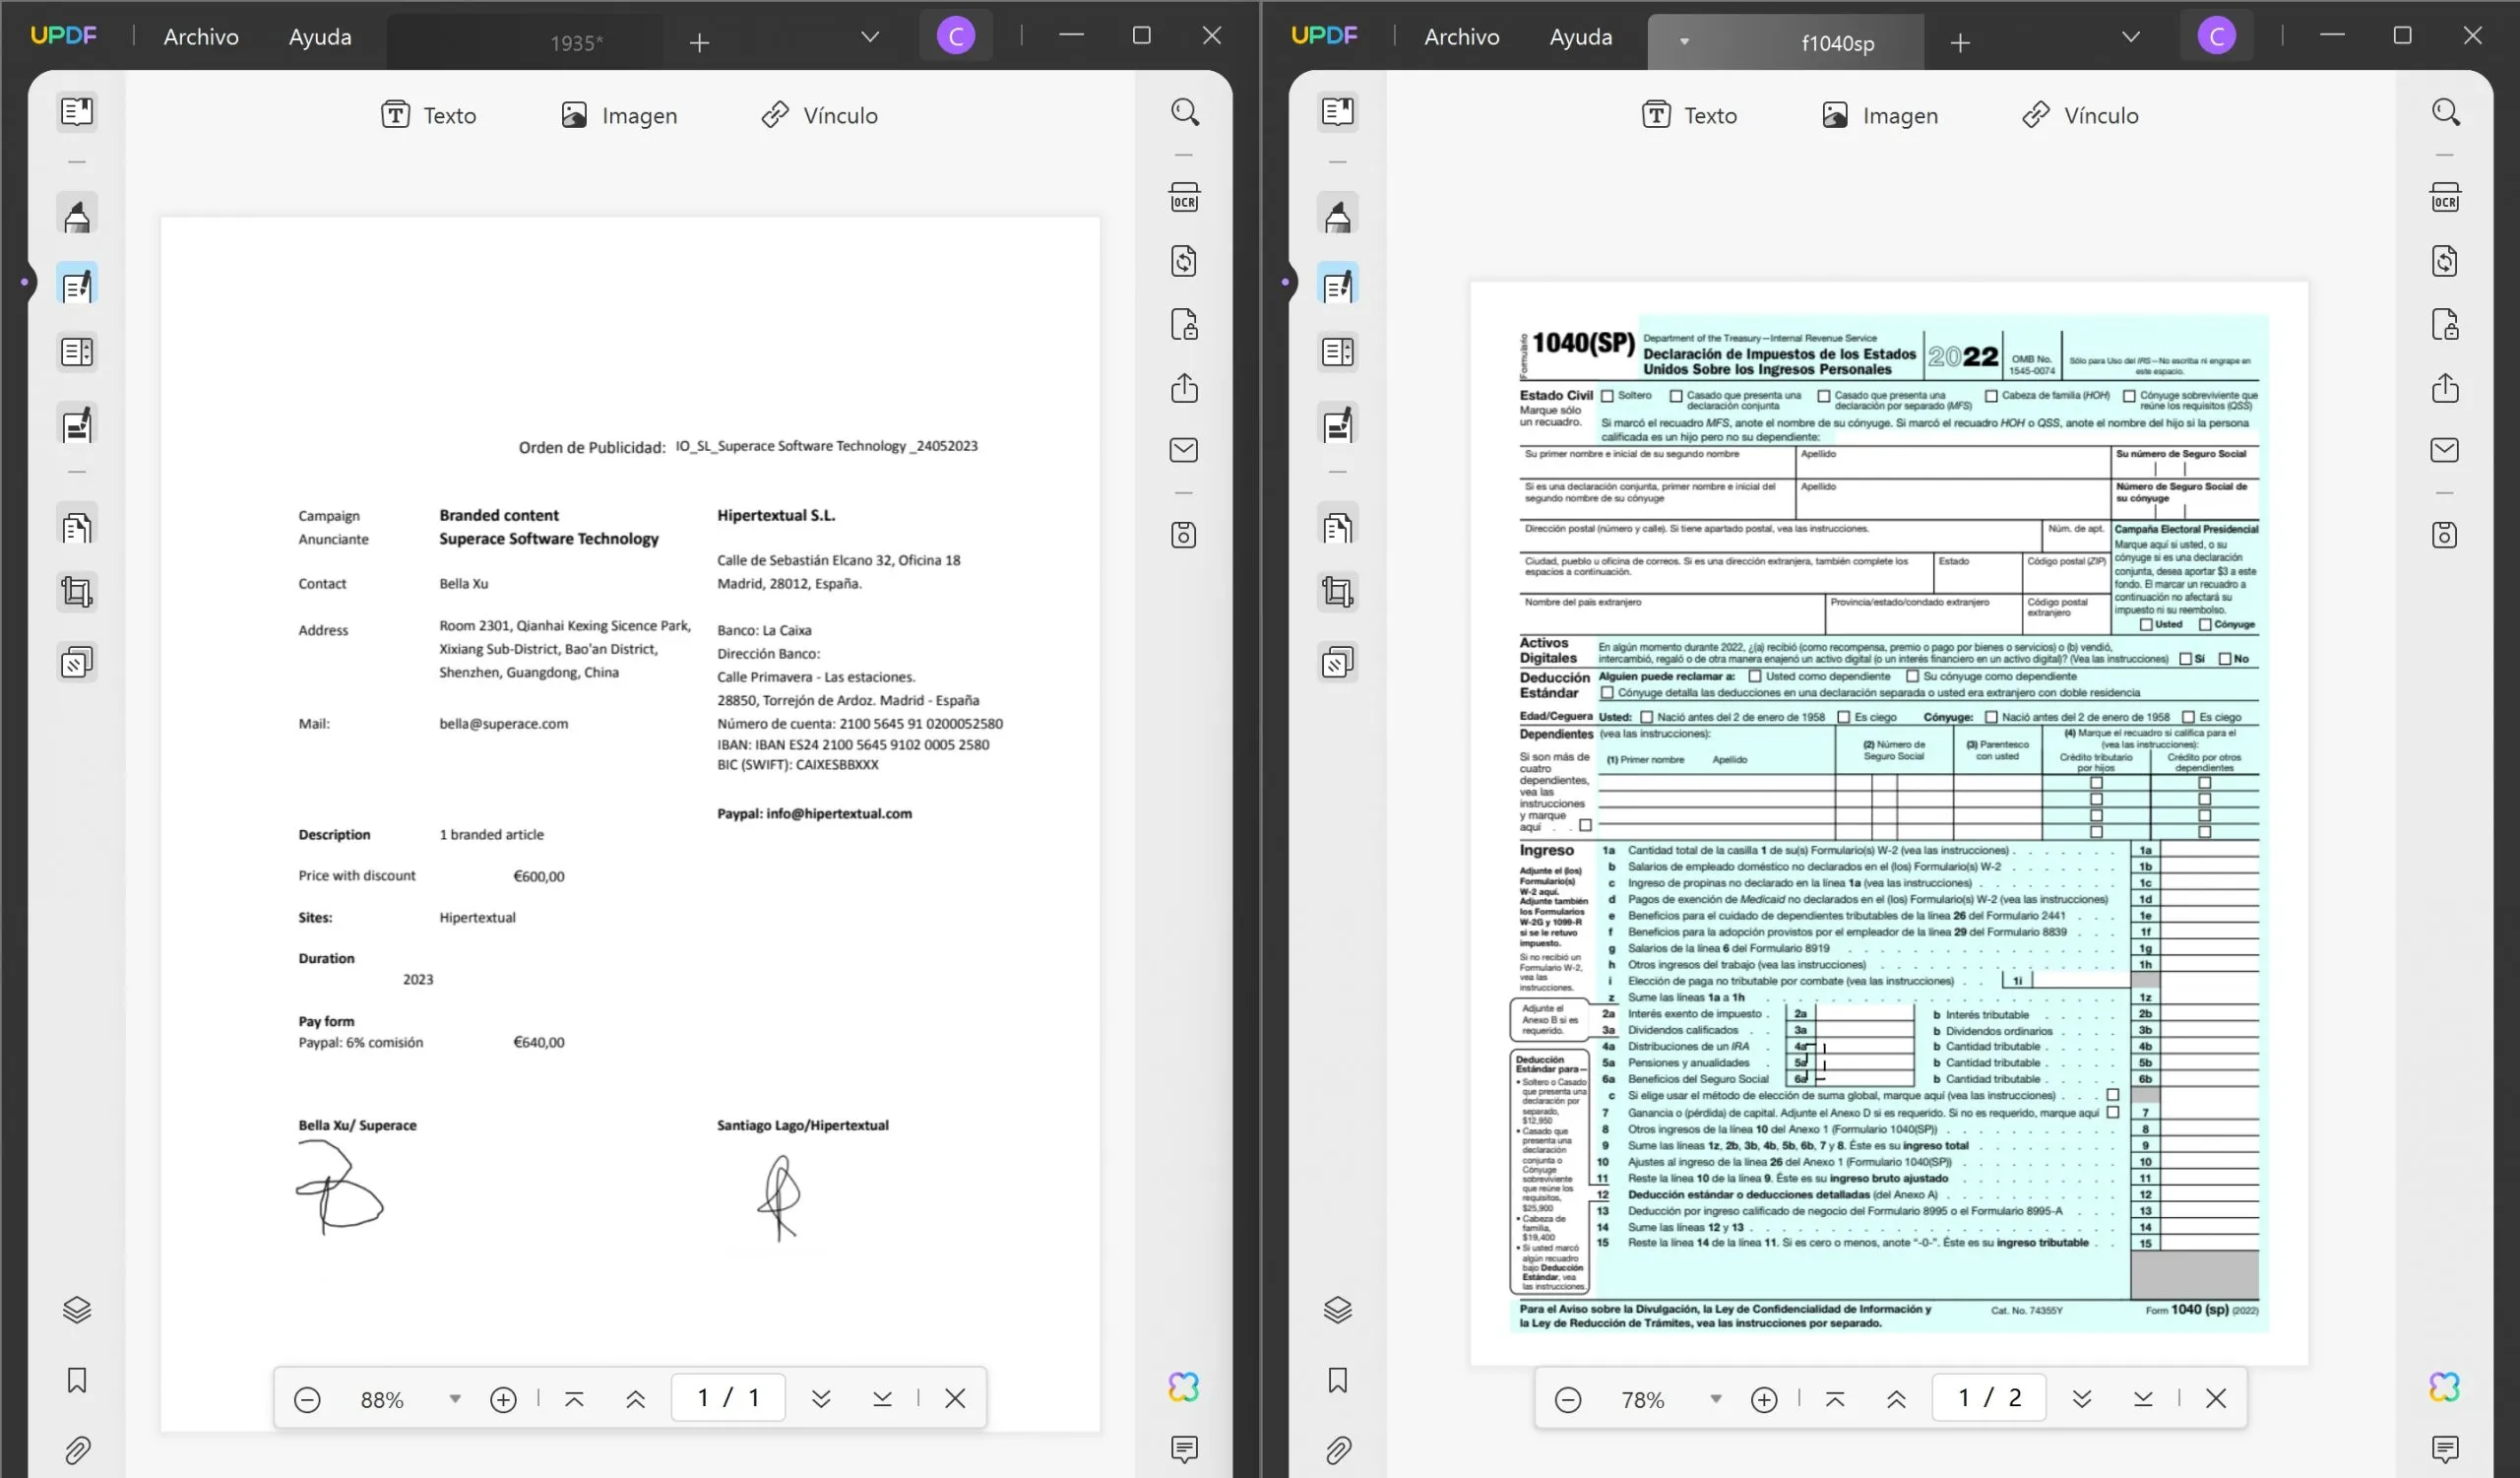Add Texto in right window toolbar
The image size is (2520, 1478).
click(1689, 115)
